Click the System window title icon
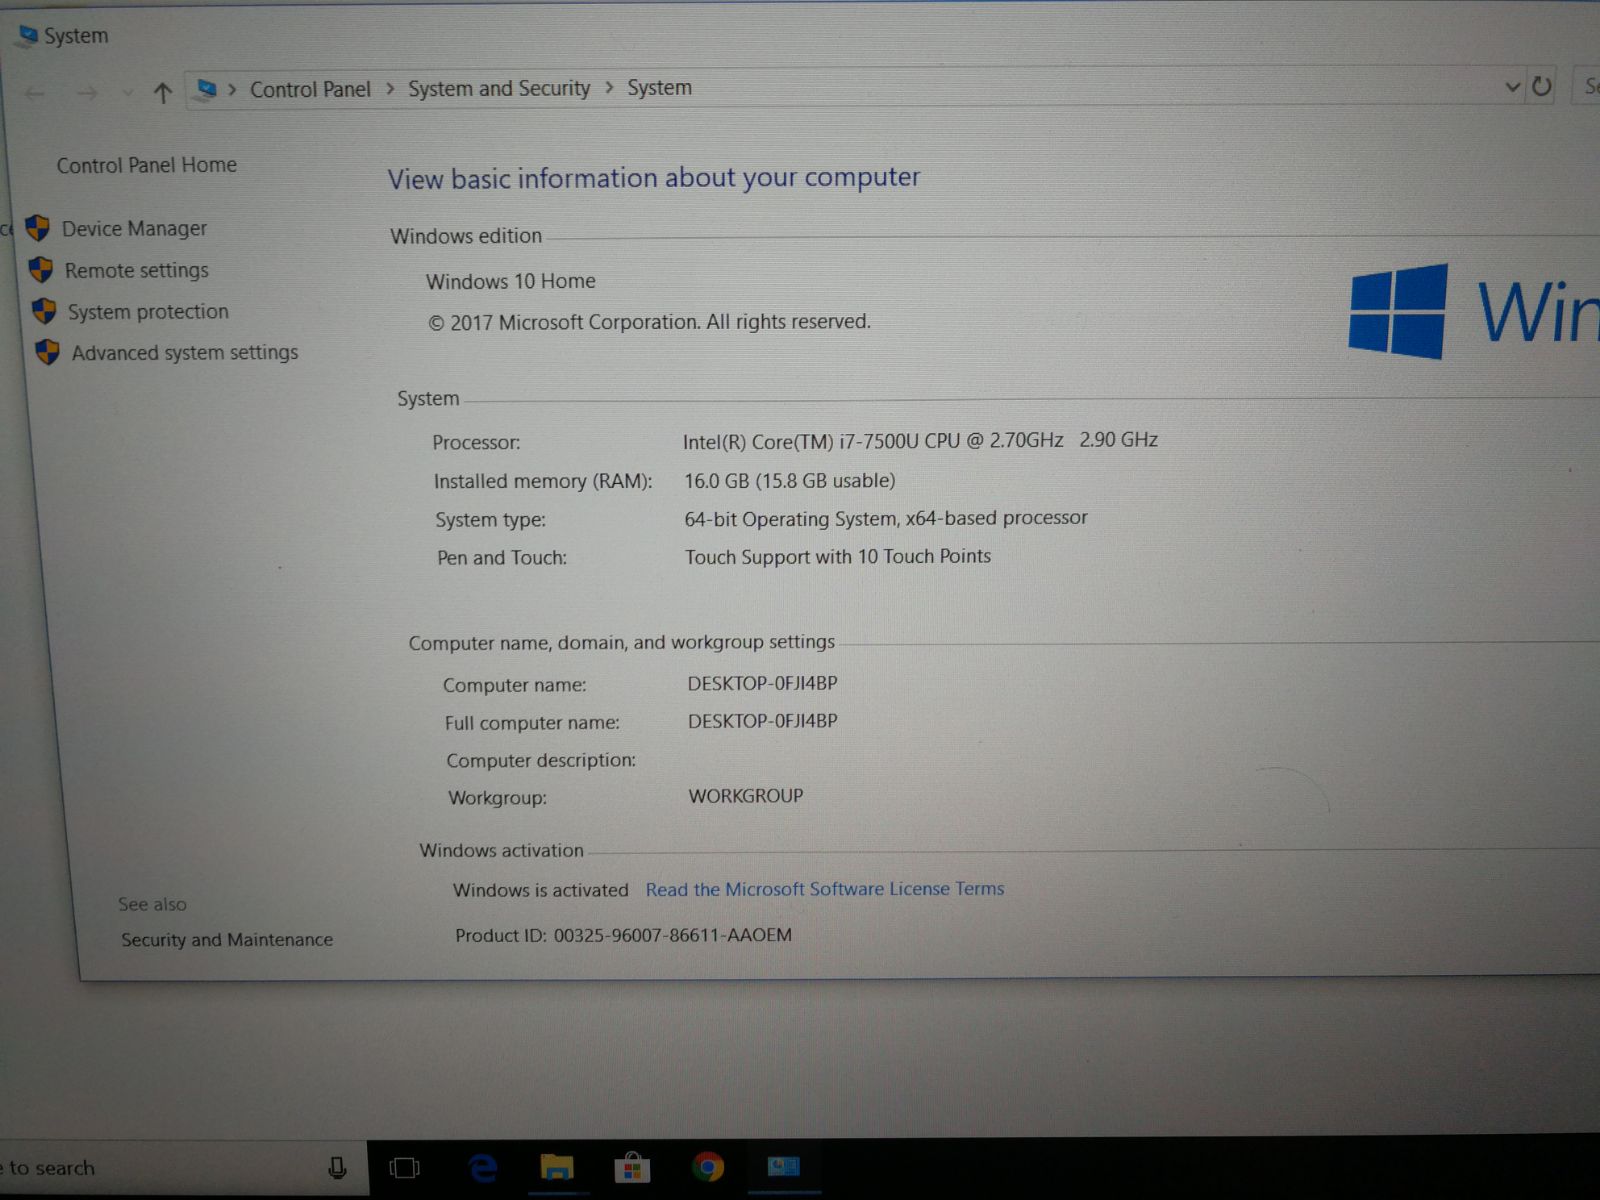 pyautogui.click(x=28, y=36)
